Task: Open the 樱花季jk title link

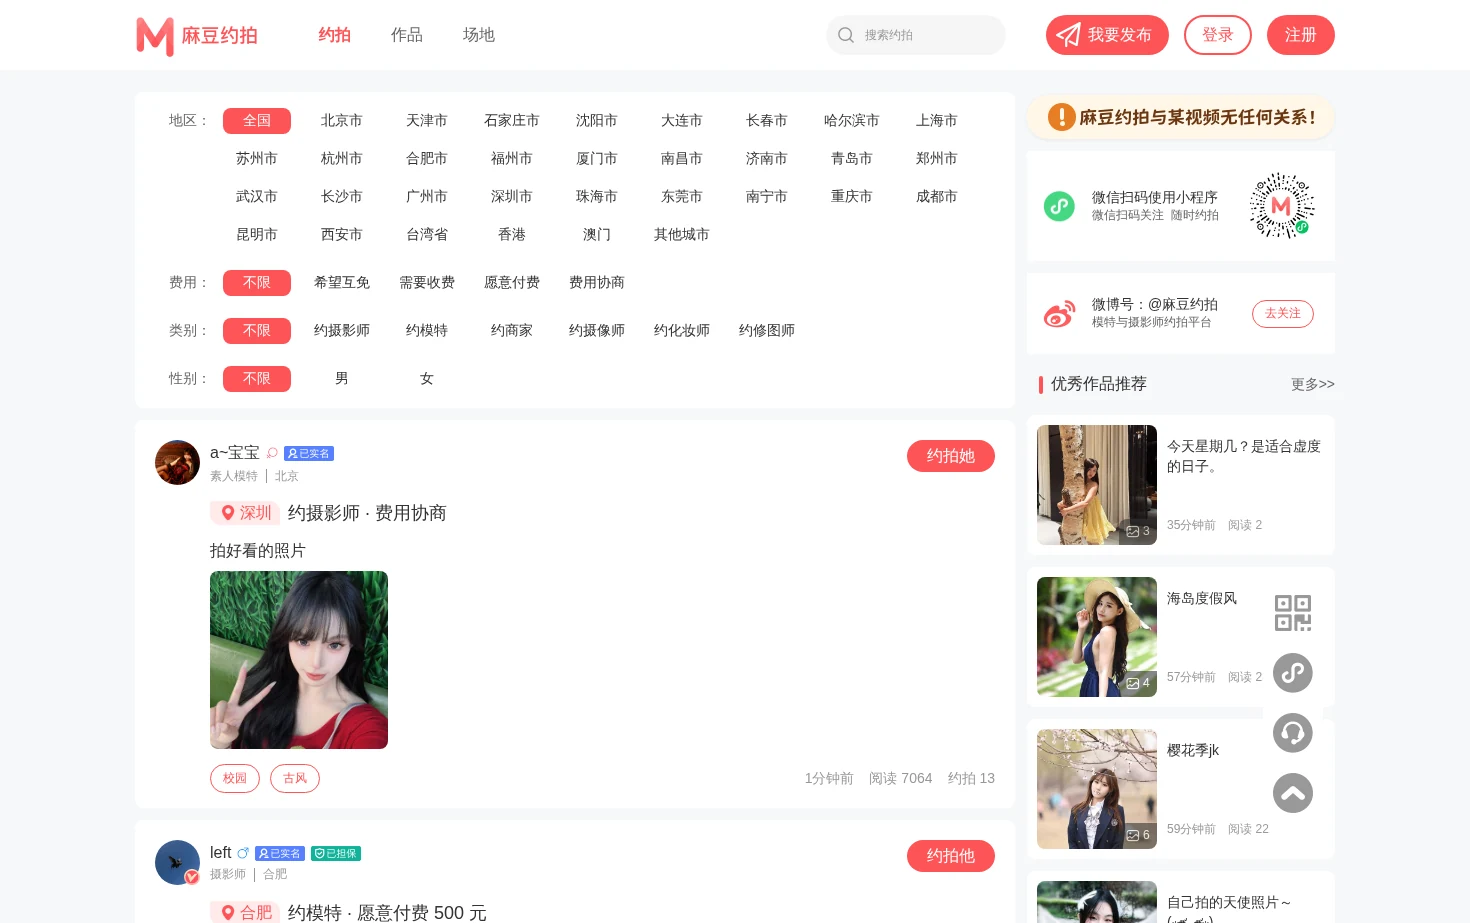Action: coord(1193,750)
